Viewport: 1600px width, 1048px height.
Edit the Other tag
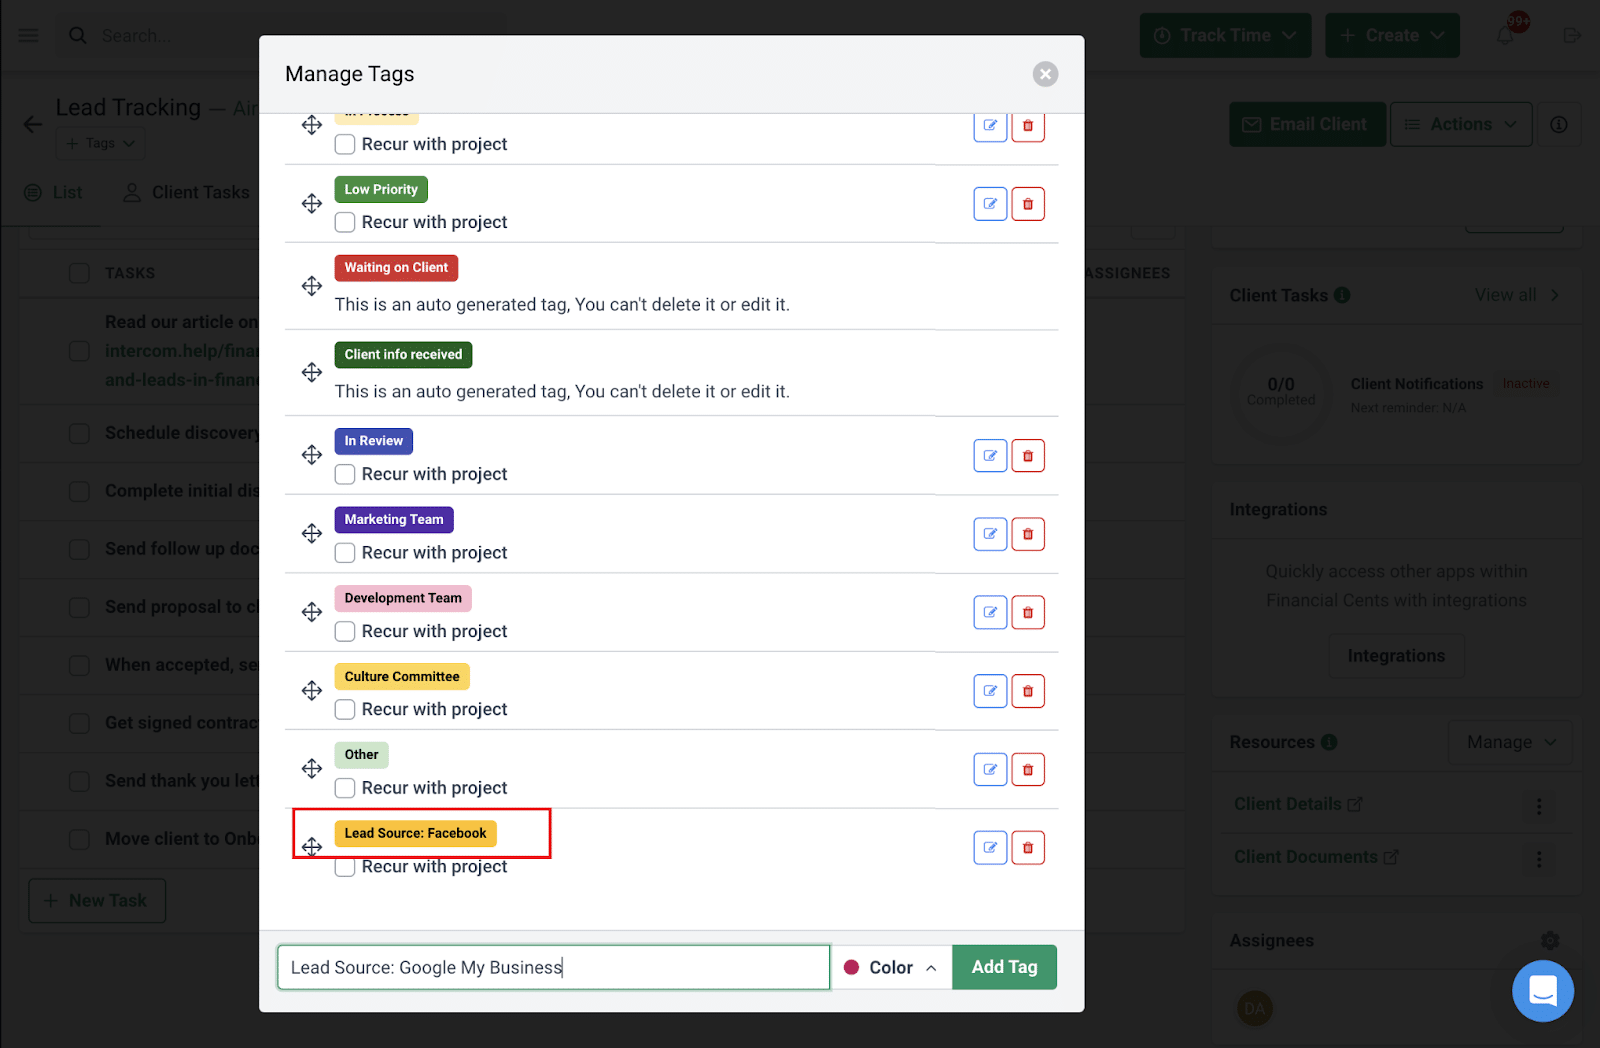click(x=990, y=770)
